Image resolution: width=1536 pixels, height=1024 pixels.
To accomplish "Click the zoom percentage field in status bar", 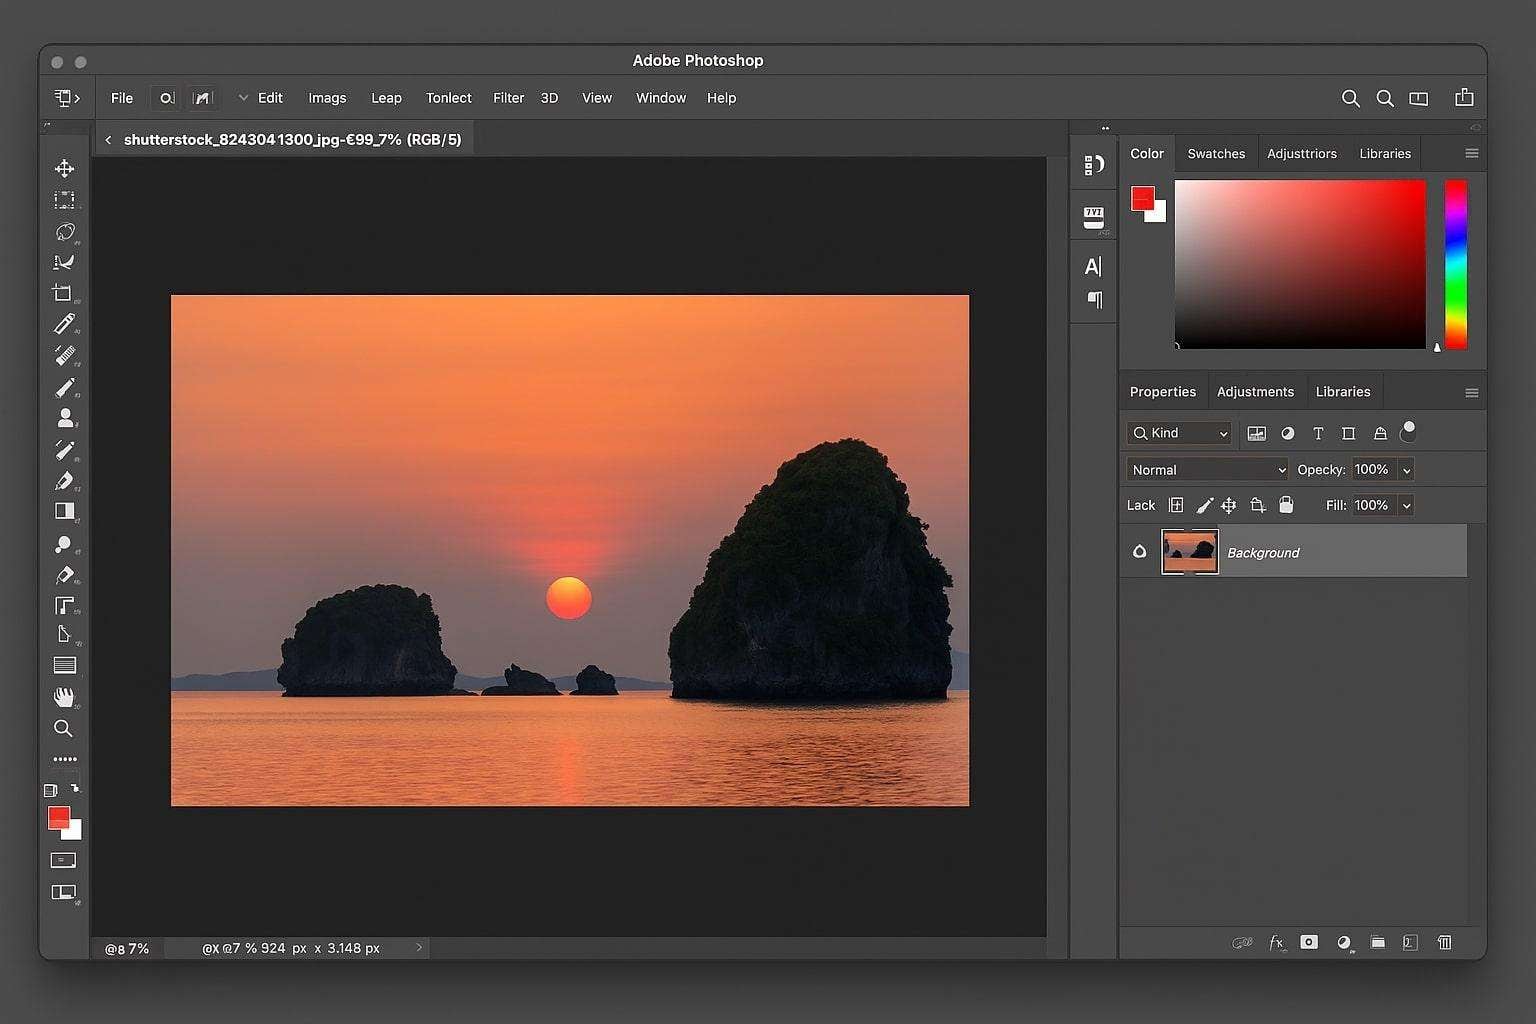I will point(127,948).
